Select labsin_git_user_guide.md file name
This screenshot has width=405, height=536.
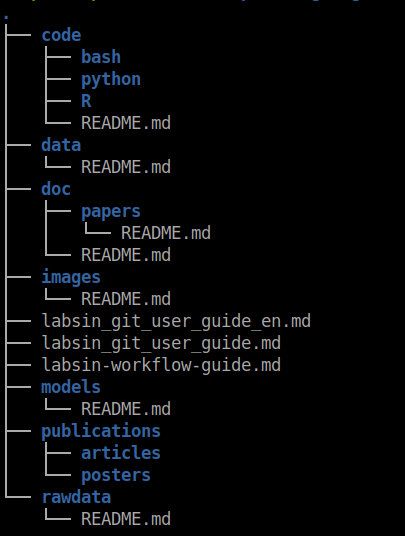161,344
